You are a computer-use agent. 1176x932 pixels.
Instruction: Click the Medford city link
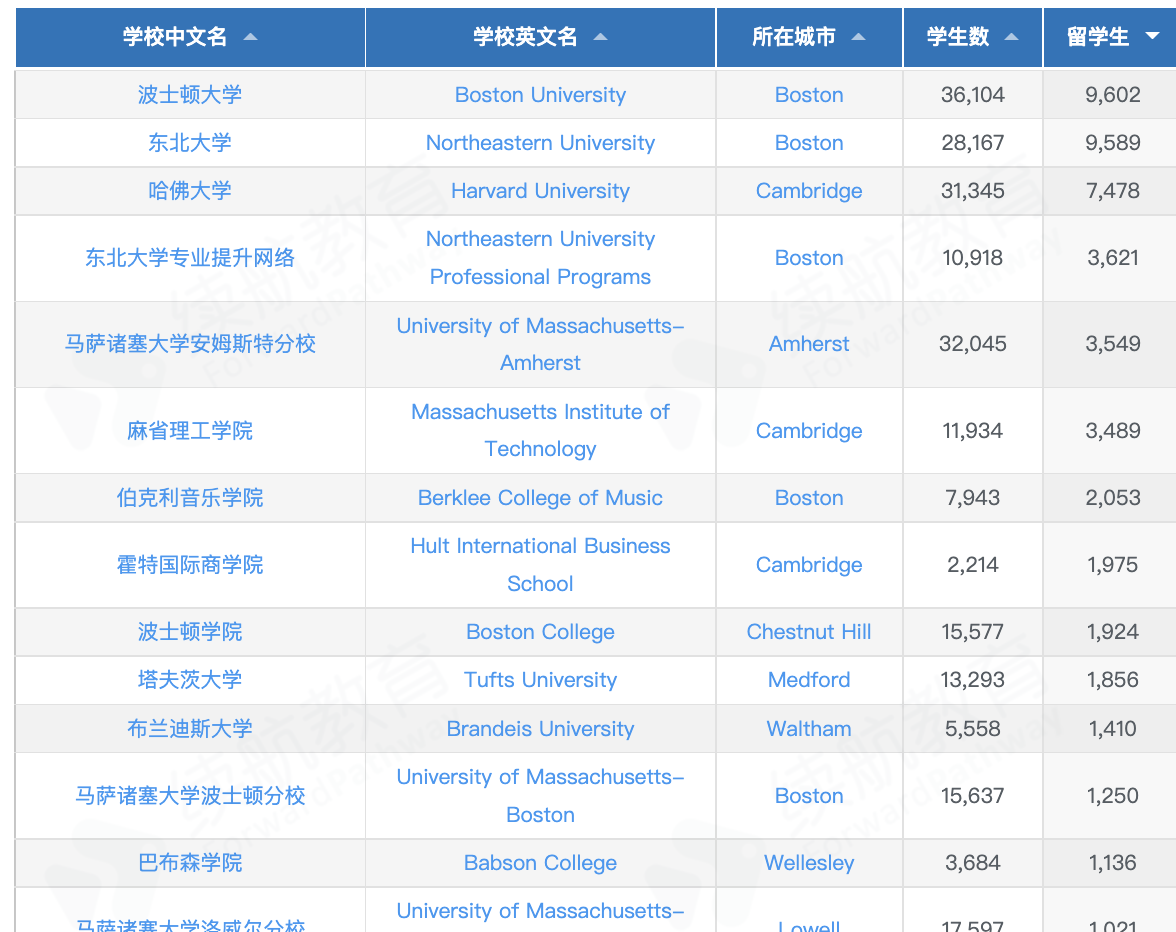pyautogui.click(x=809, y=680)
